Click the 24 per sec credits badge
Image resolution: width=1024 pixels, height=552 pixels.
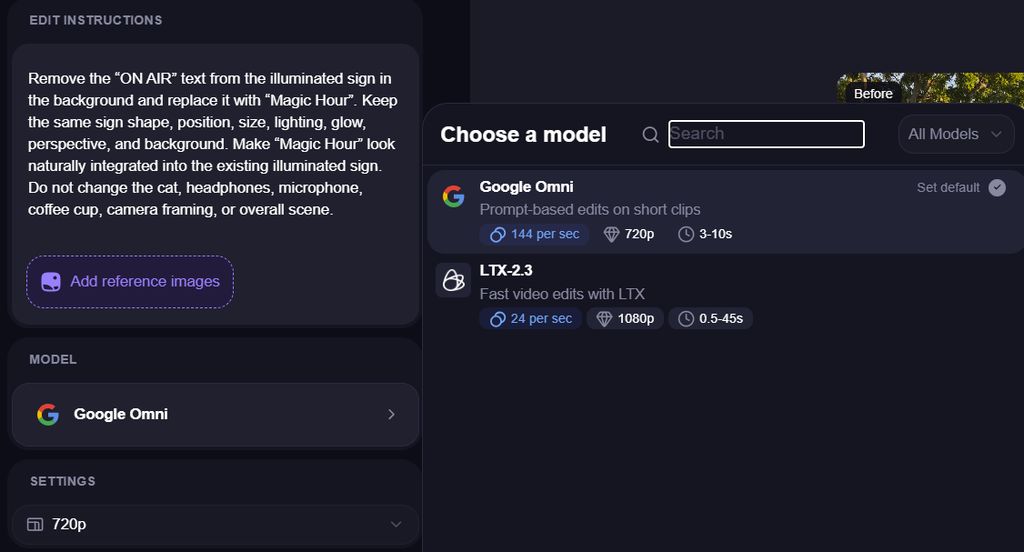click(531, 319)
